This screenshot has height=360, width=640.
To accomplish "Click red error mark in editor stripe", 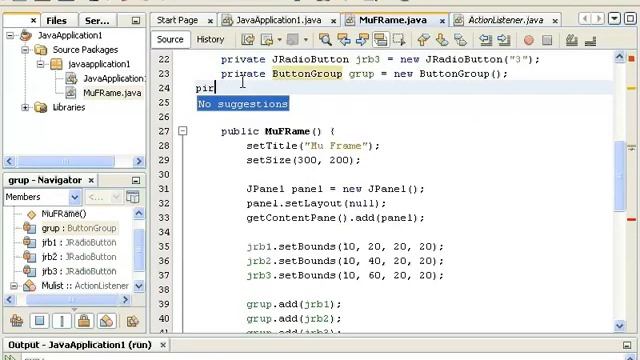I will coord(631,220).
